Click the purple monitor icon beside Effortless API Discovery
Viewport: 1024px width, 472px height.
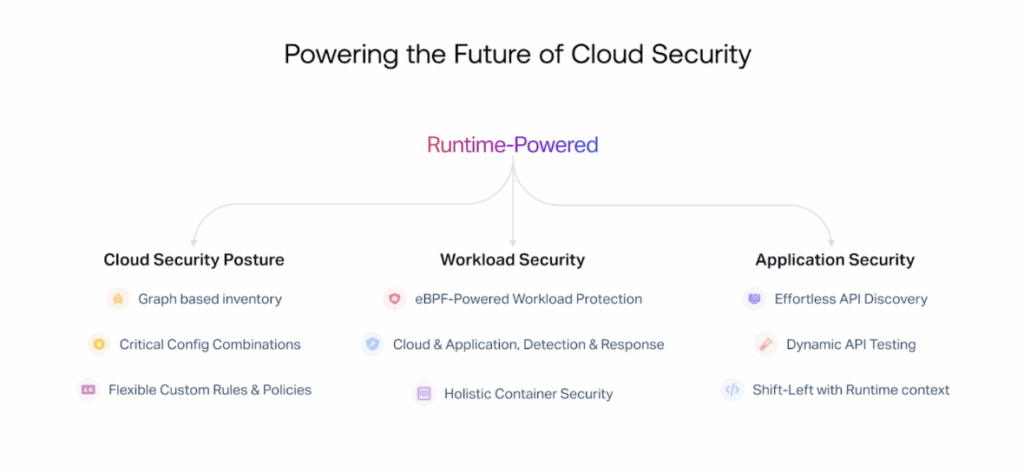click(754, 299)
